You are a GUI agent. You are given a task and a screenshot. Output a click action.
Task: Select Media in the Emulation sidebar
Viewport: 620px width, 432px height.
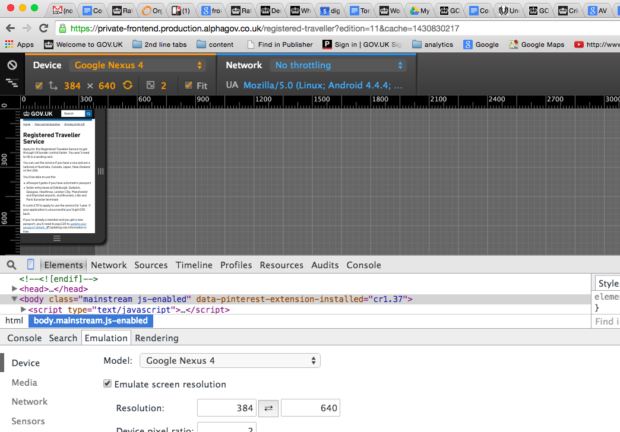[x=24, y=383]
